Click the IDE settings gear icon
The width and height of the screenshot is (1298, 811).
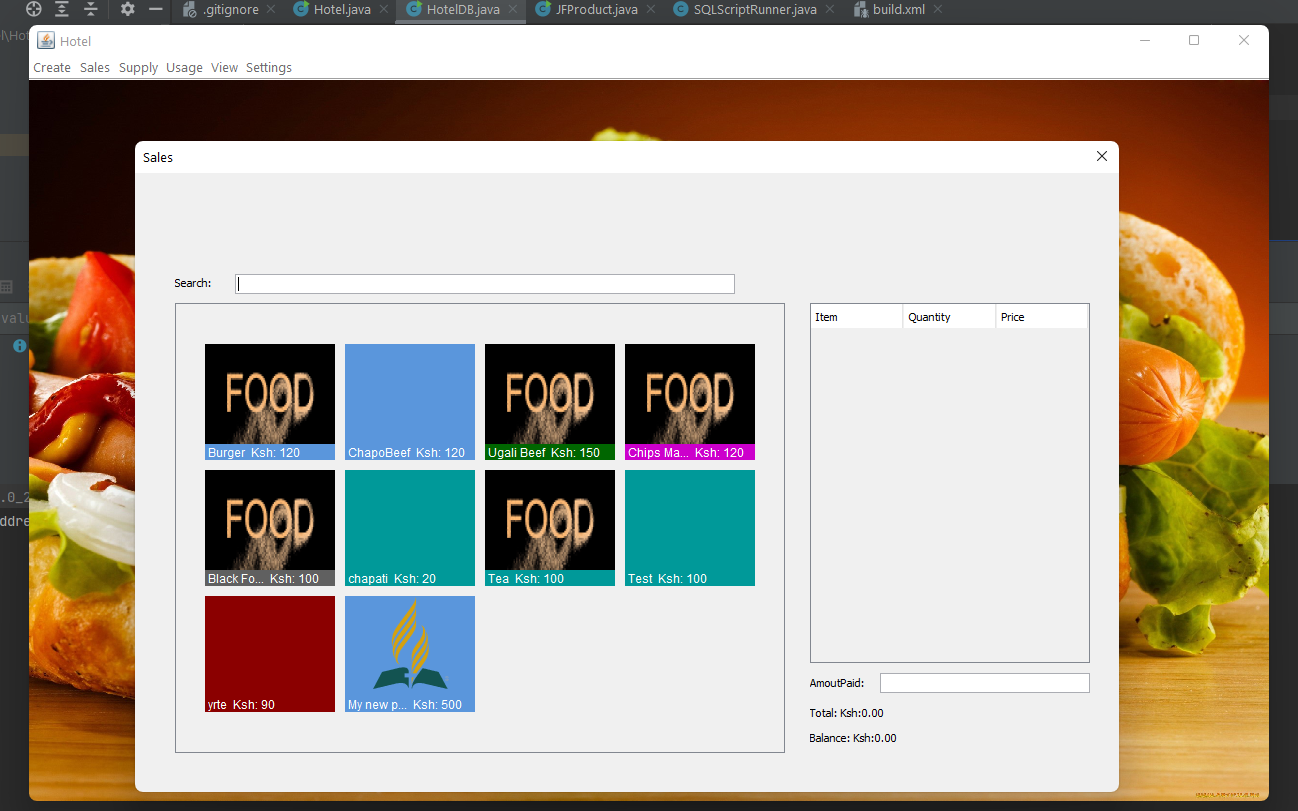coord(127,9)
